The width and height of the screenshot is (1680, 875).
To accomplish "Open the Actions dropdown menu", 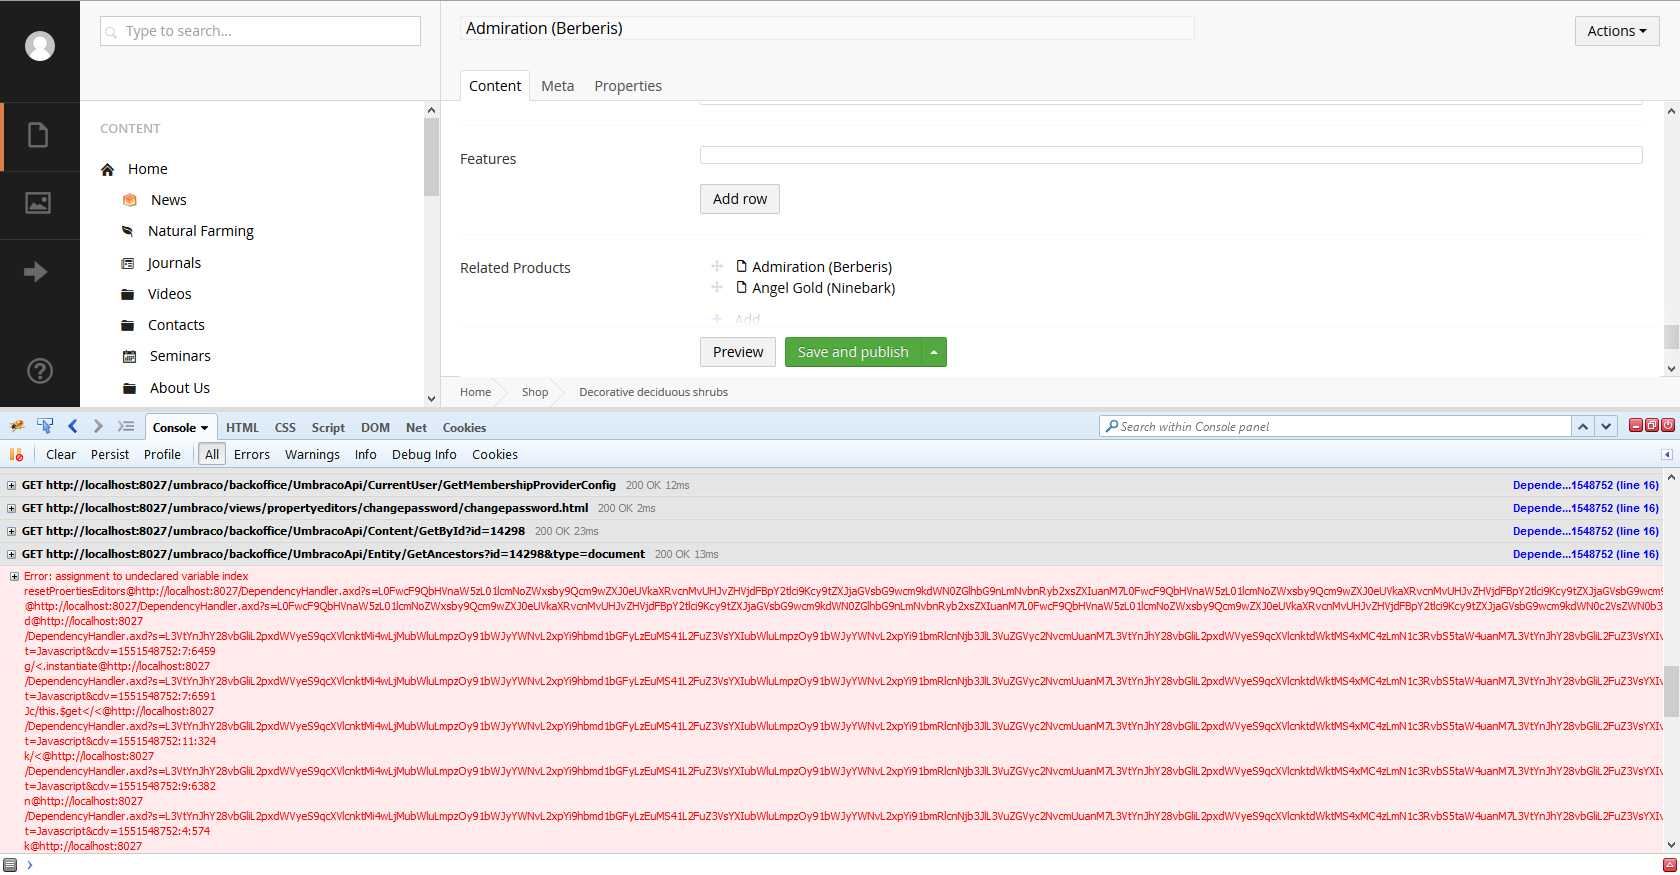I will point(1616,31).
